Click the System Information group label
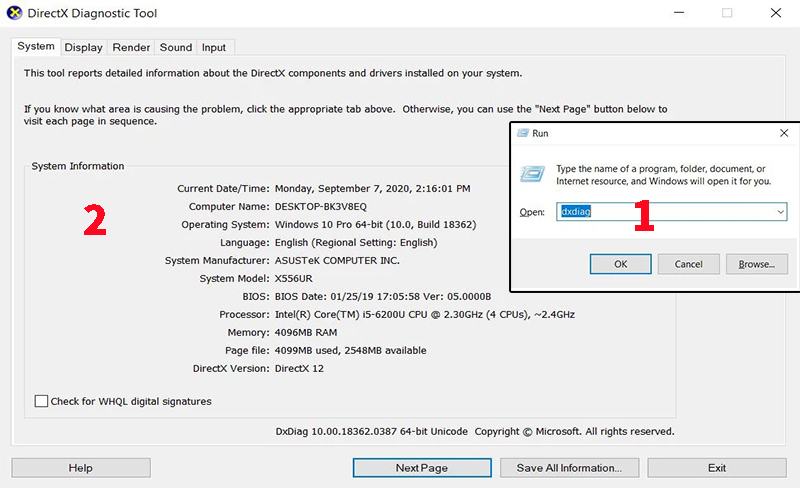 (x=78, y=166)
